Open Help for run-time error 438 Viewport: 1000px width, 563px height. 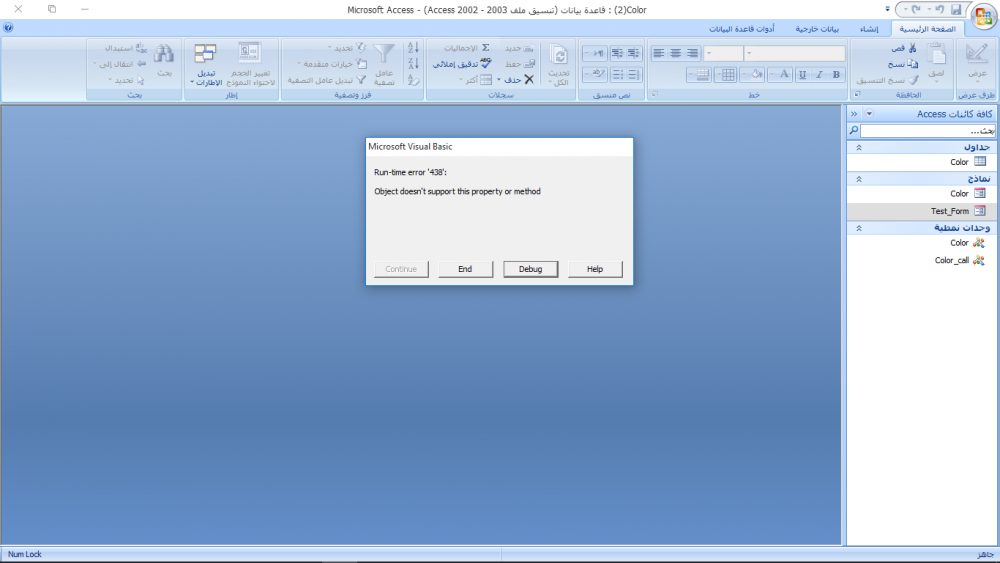594,269
